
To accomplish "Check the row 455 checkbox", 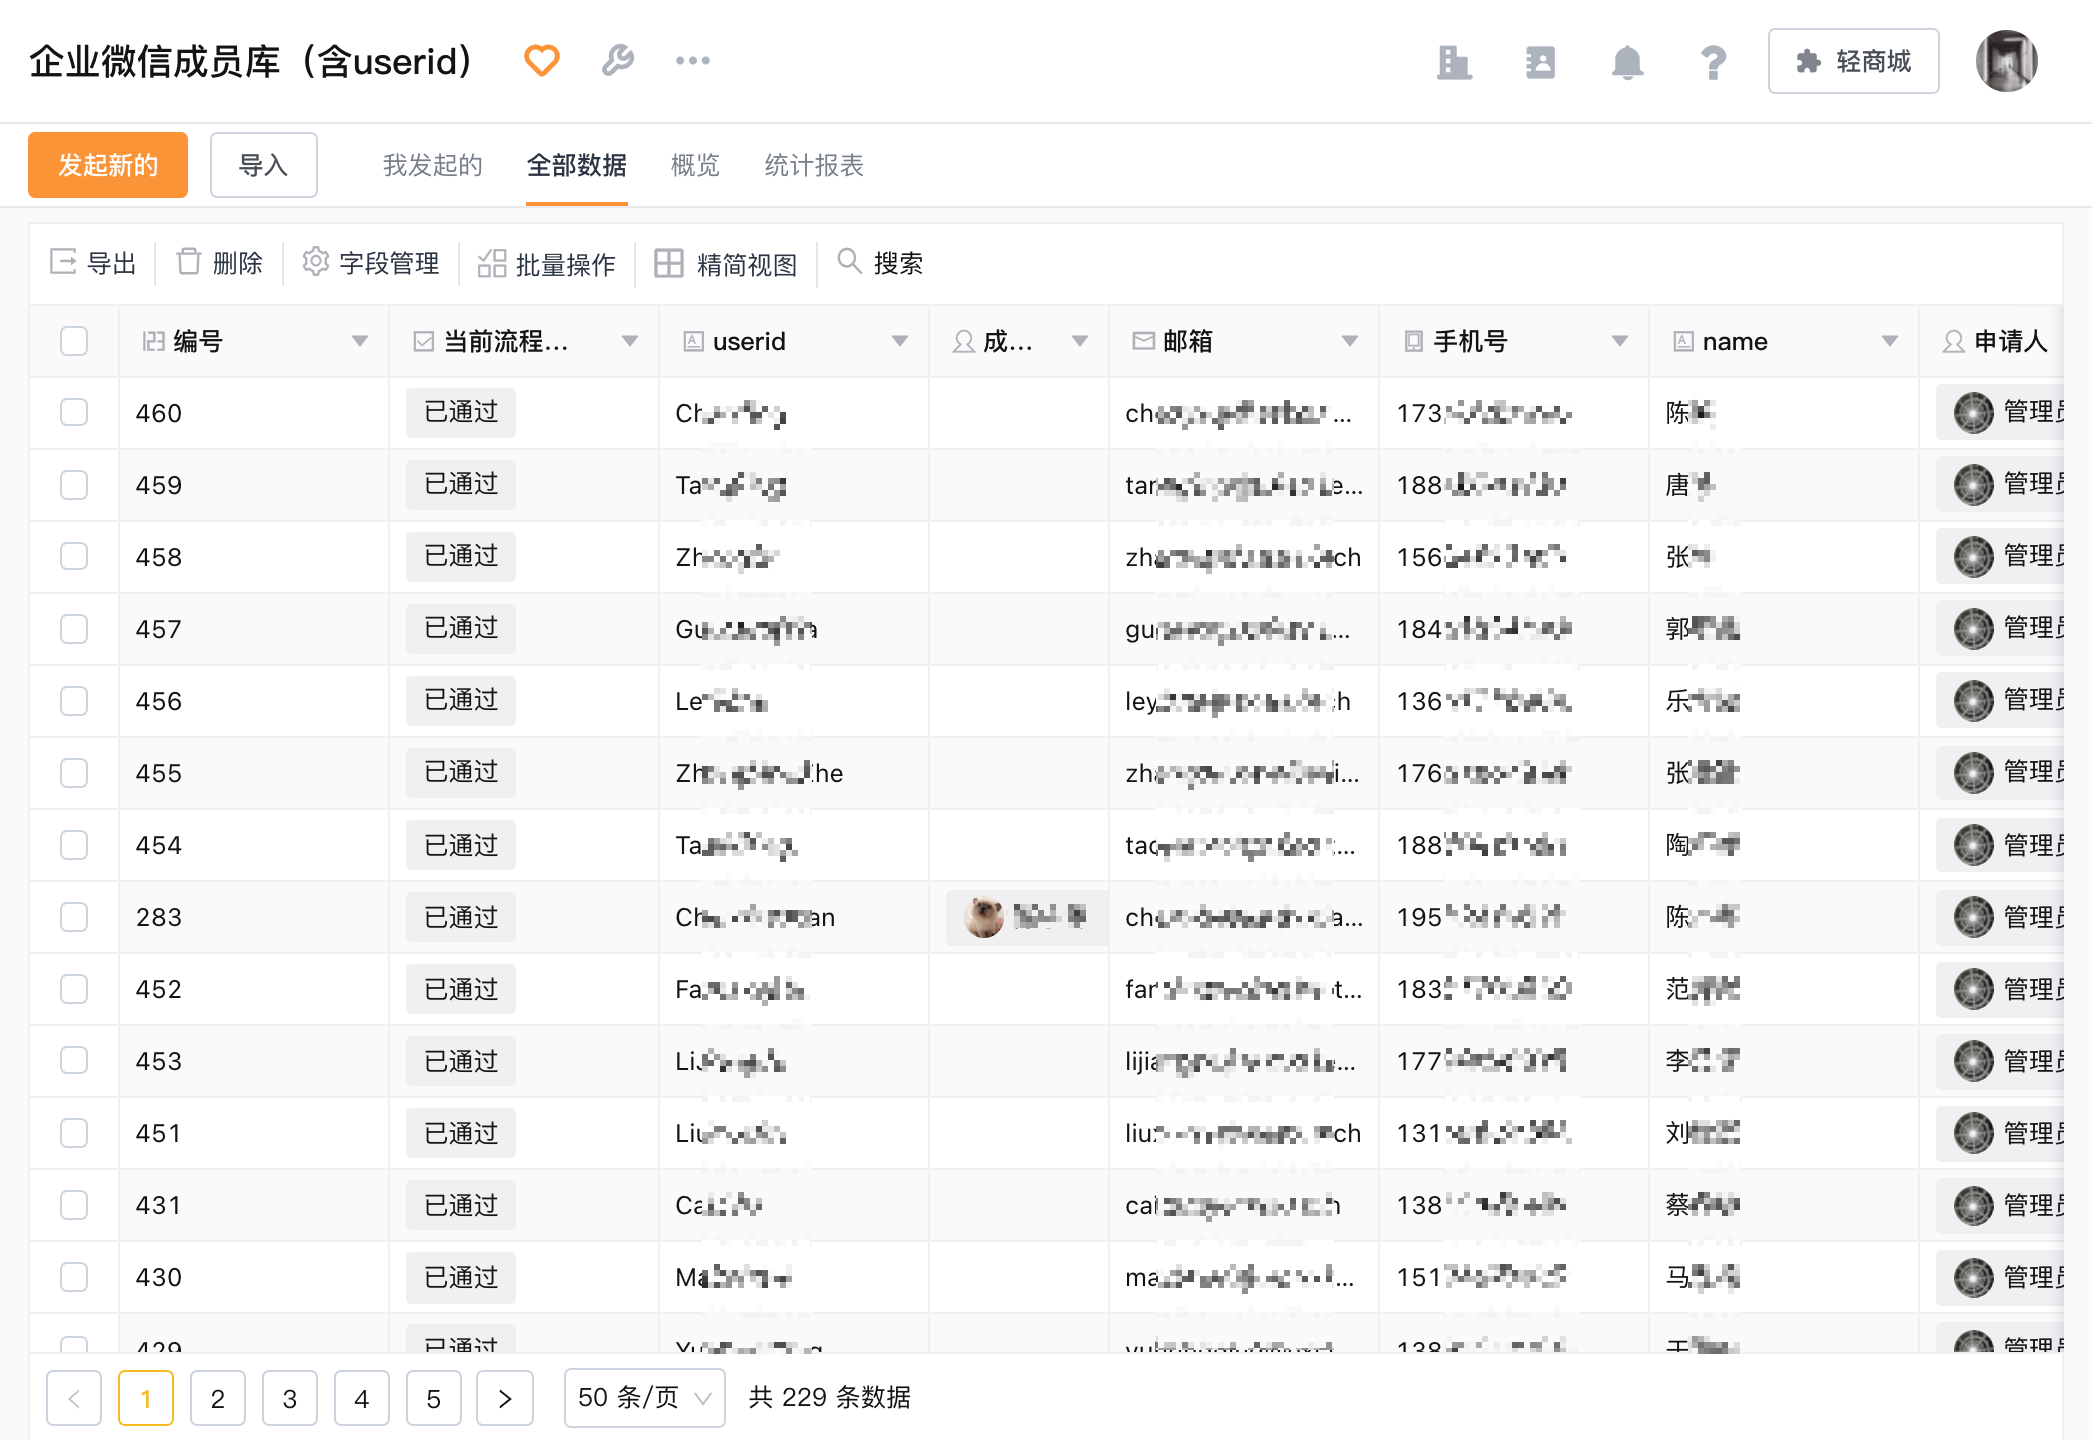I will click(x=74, y=773).
